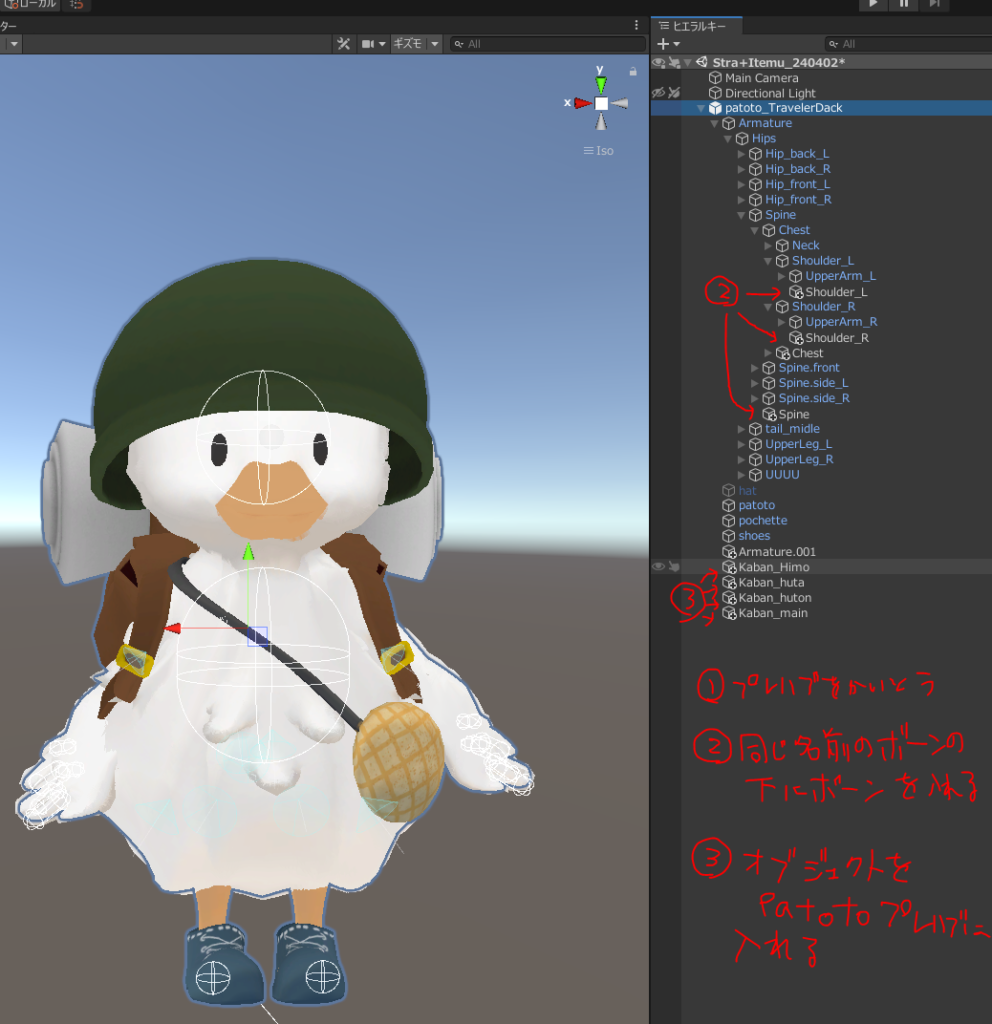Toggle visibility eye for Kaban_Himo
The width and height of the screenshot is (992, 1024).
(x=658, y=567)
